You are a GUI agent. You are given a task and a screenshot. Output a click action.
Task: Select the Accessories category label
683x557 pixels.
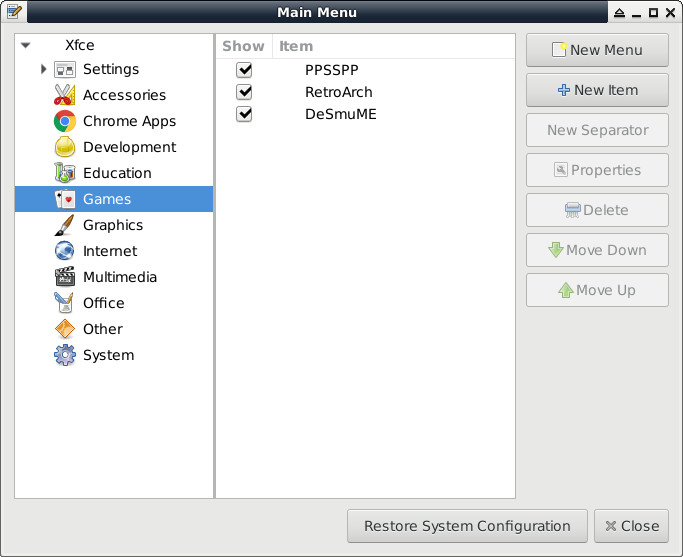pos(124,95)
